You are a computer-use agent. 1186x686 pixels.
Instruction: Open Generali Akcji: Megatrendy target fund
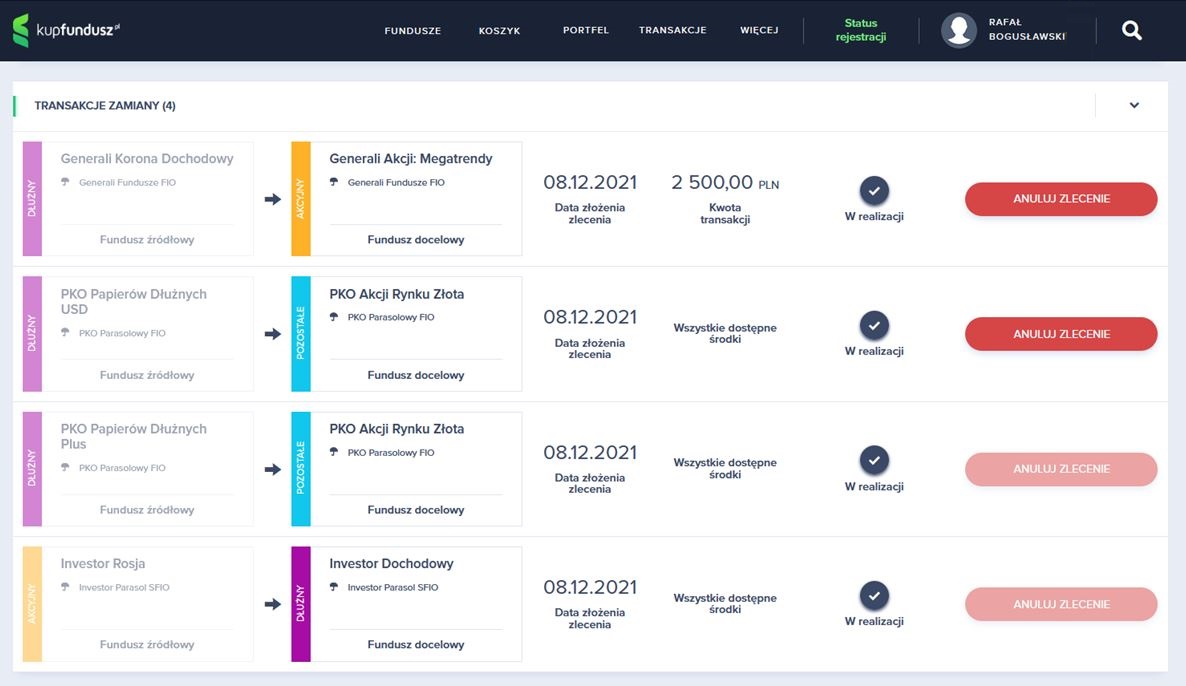click(x=411, y=159)
